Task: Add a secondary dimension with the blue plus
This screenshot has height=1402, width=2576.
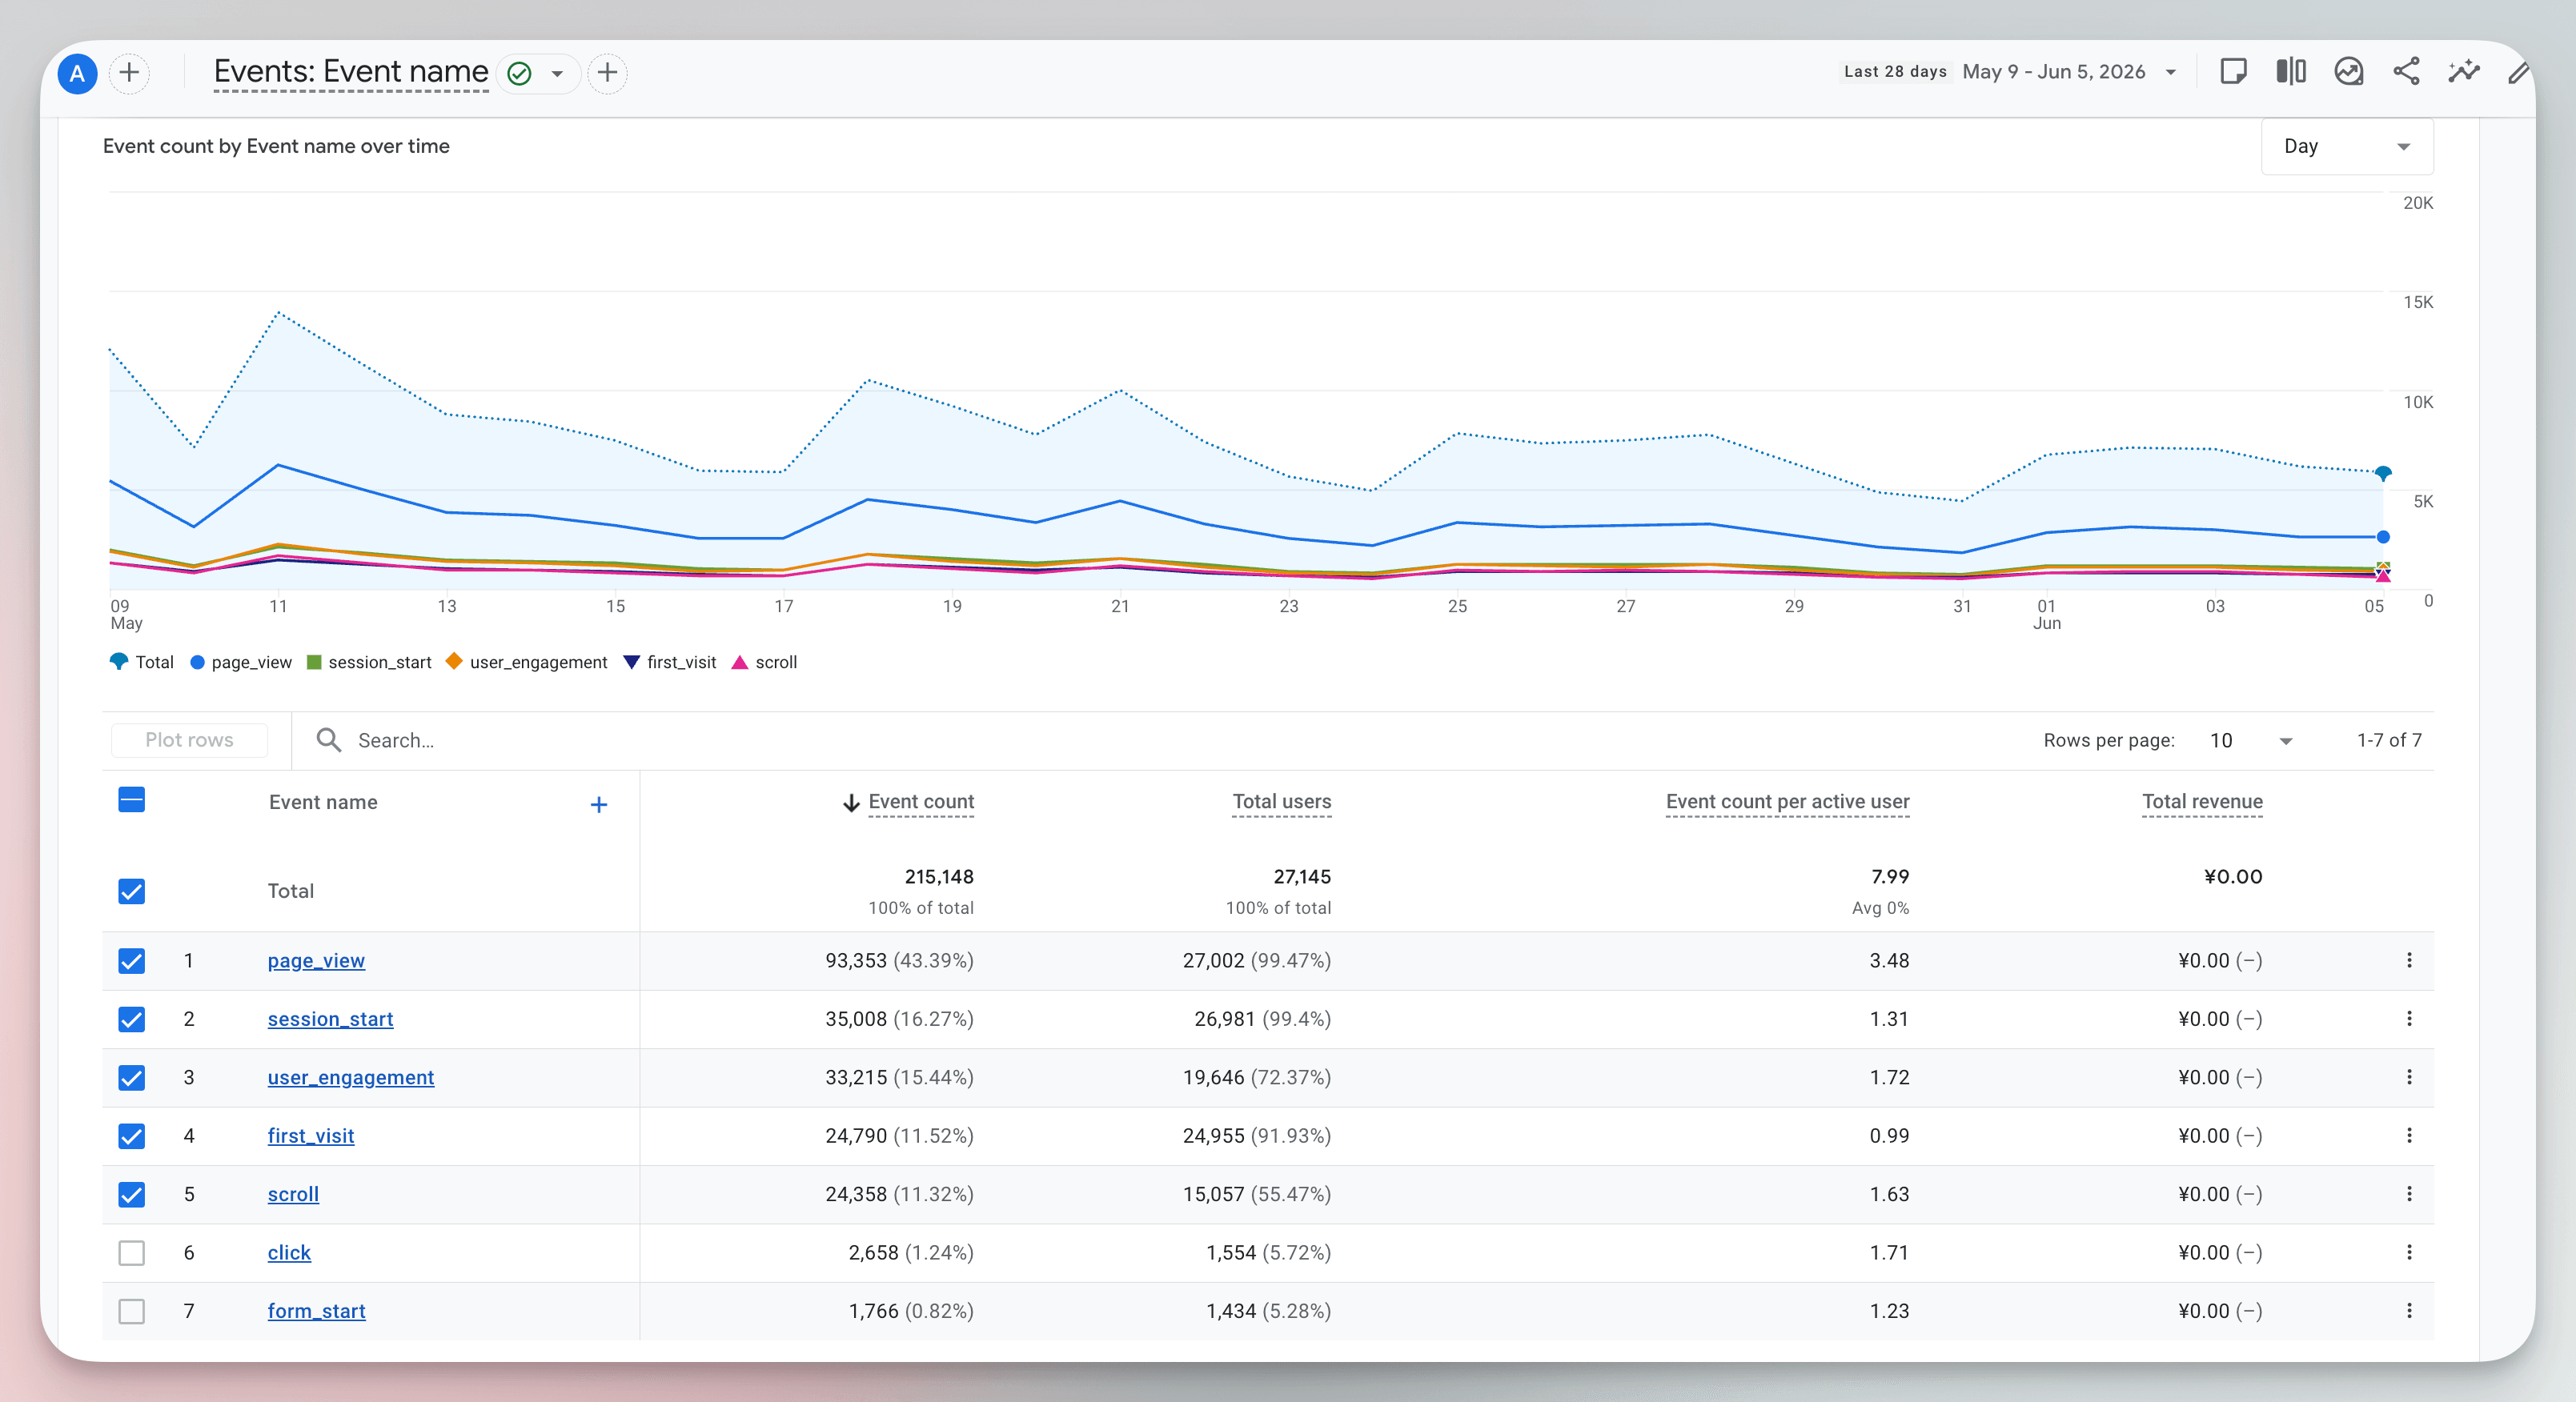Action: pyautogui.click(x=598, y=805)
